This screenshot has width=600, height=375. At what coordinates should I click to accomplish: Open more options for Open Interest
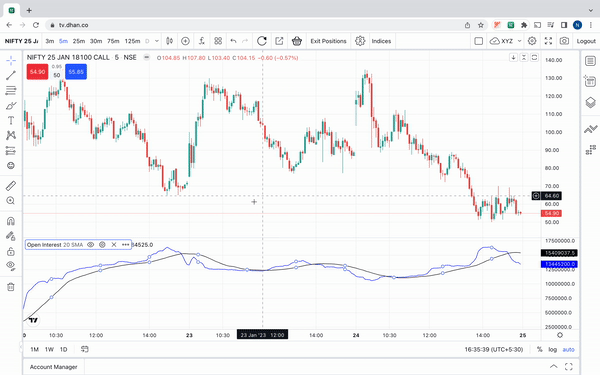[x=126, y=245]
